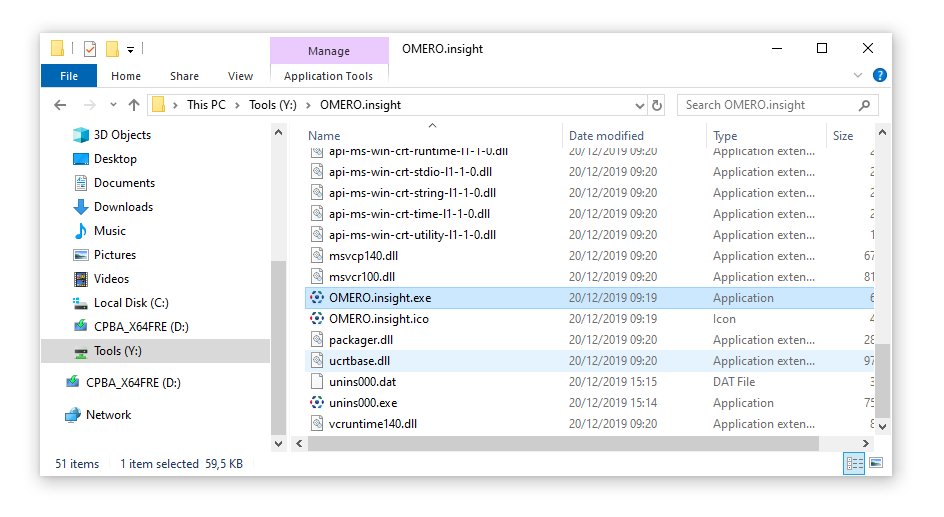Open the Application Tools tab
The width and height of the screenshot is (944, 517).
point(328,76)
